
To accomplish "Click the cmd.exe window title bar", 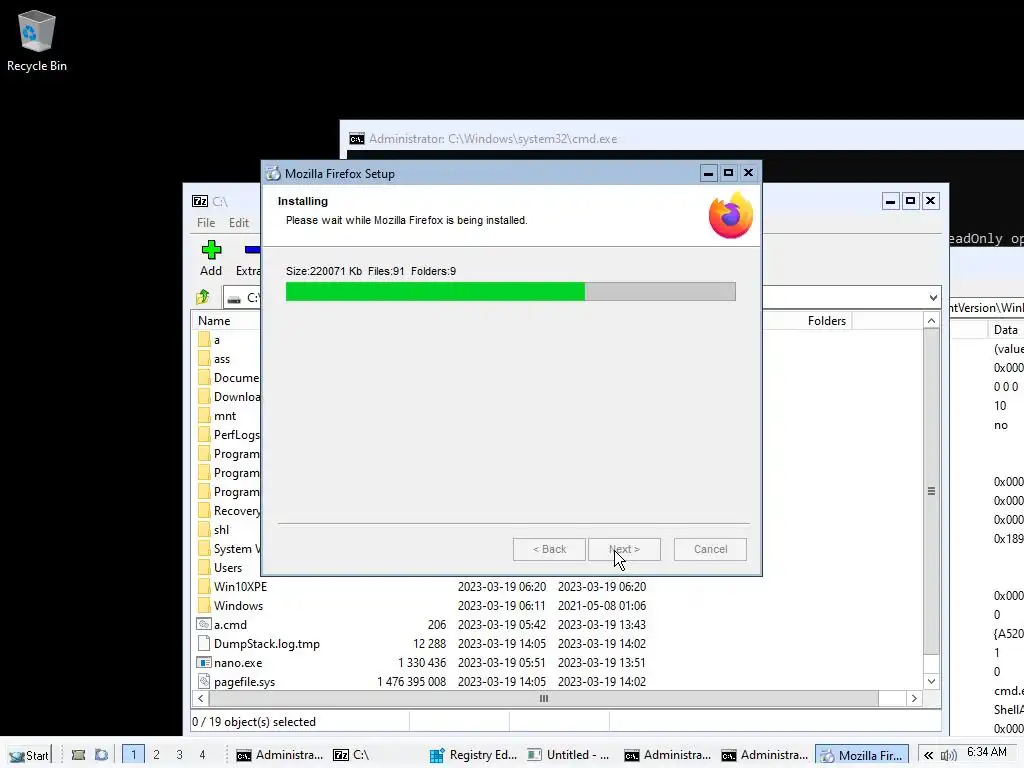I will 682,138.
